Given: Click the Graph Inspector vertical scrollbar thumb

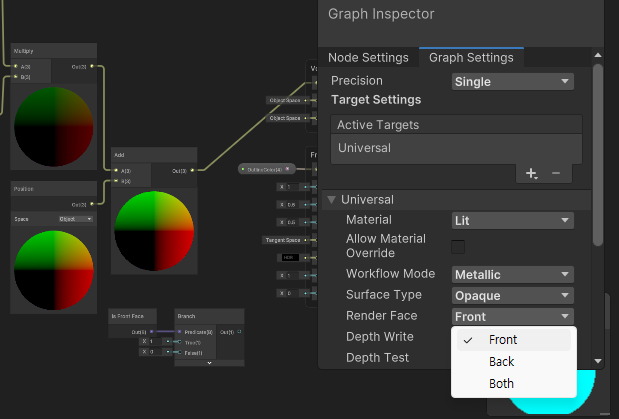Looking at the screenshot, I should [x=598, y=155].
